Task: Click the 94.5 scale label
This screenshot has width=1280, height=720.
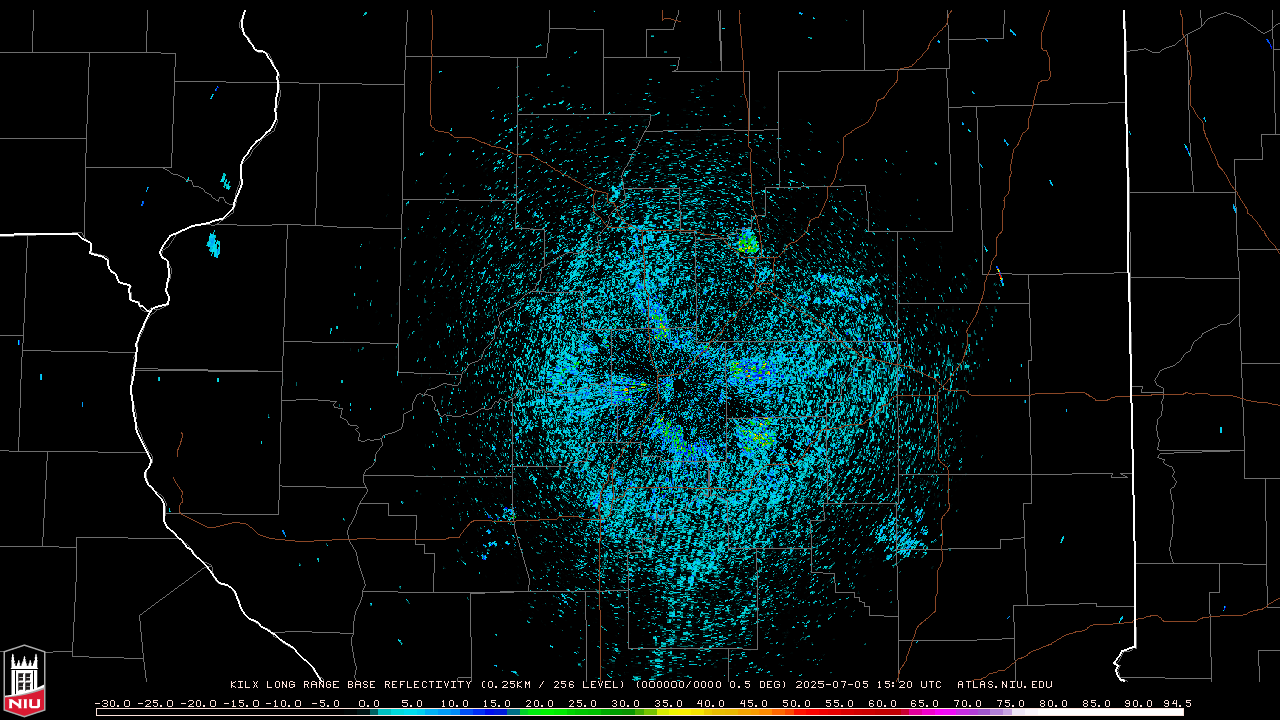Action: click(x=1177, y=704)
